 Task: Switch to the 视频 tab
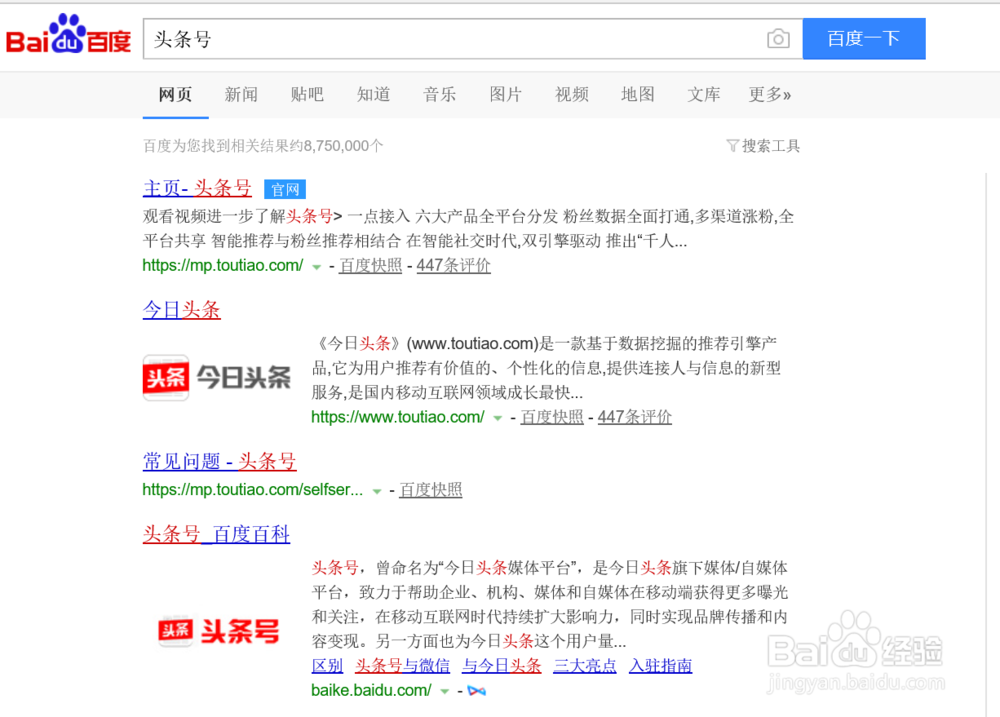(571, 94)
